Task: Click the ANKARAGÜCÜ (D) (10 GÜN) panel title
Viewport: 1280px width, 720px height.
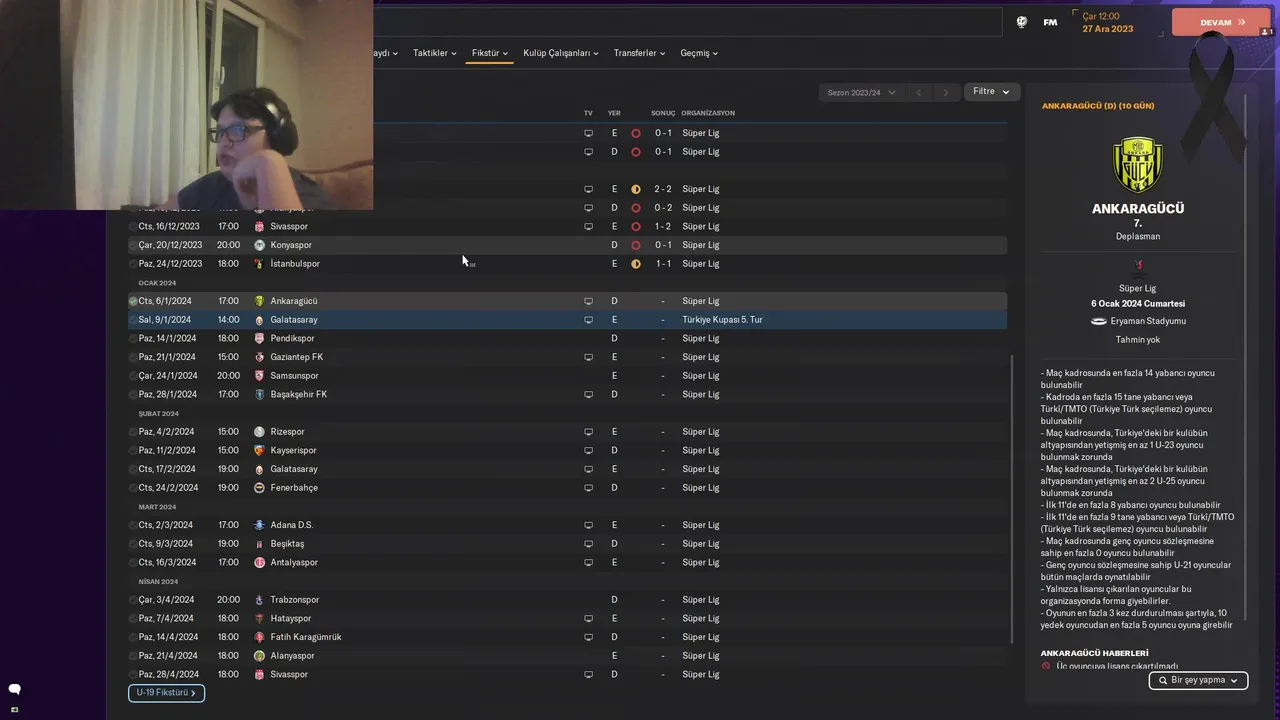Action: click(1098, 106)
